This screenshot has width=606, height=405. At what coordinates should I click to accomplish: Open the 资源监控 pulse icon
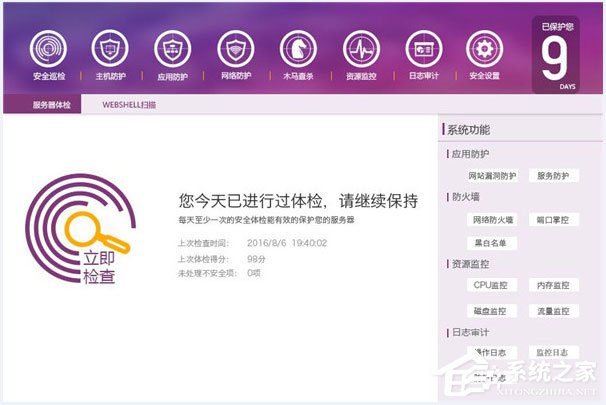tap(361, 49)
